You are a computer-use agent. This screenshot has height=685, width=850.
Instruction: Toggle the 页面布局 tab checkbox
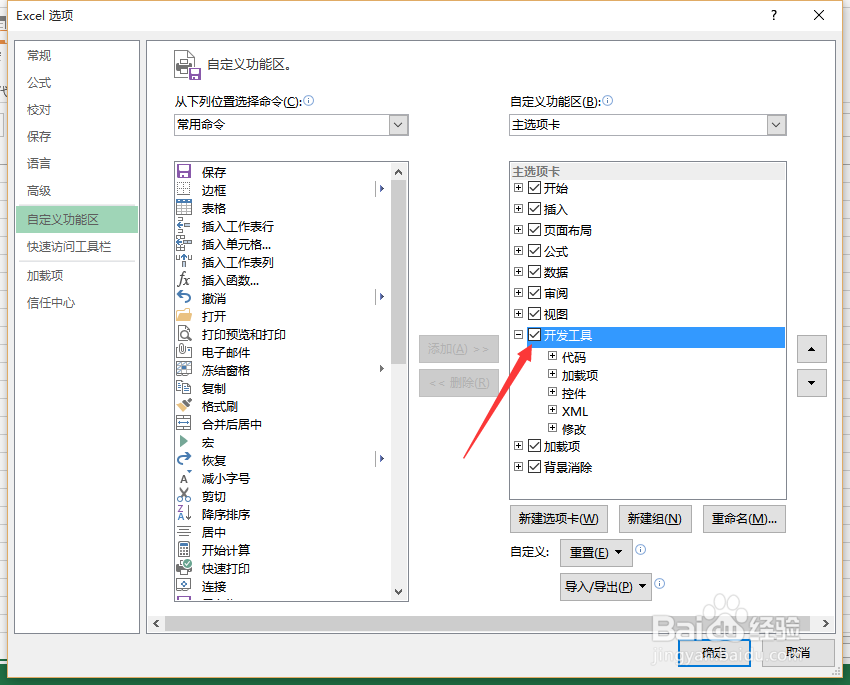[x=535, y=230]
